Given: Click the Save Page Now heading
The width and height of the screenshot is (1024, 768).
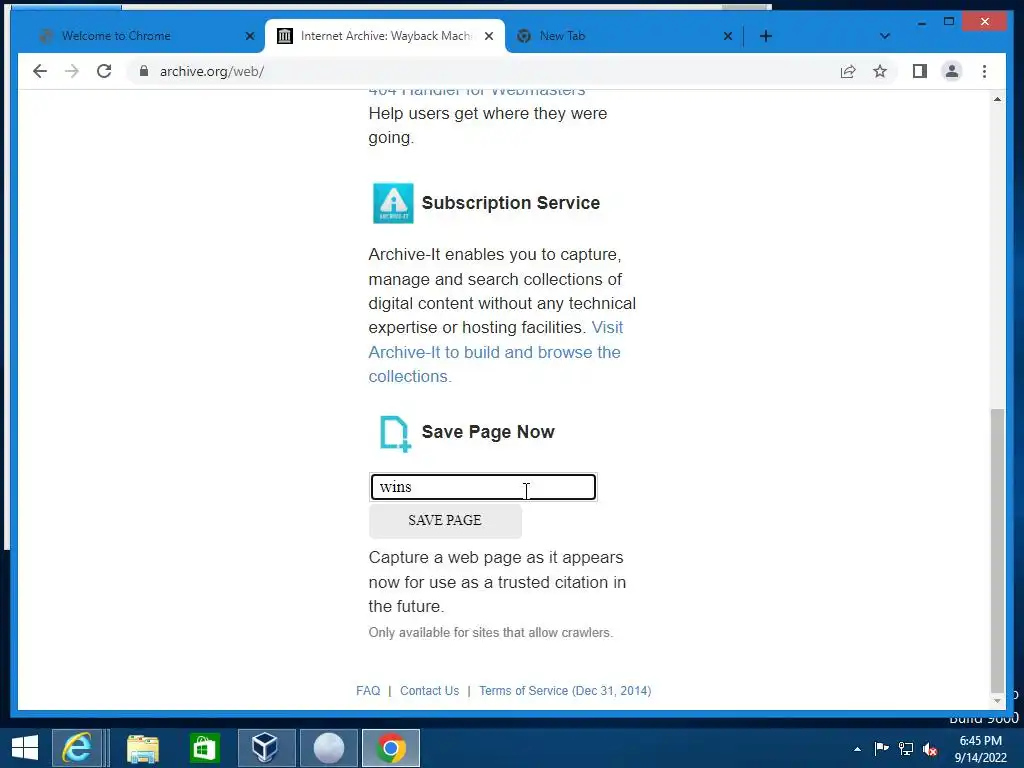Looking at the screenshot, I should click(488, 432).
